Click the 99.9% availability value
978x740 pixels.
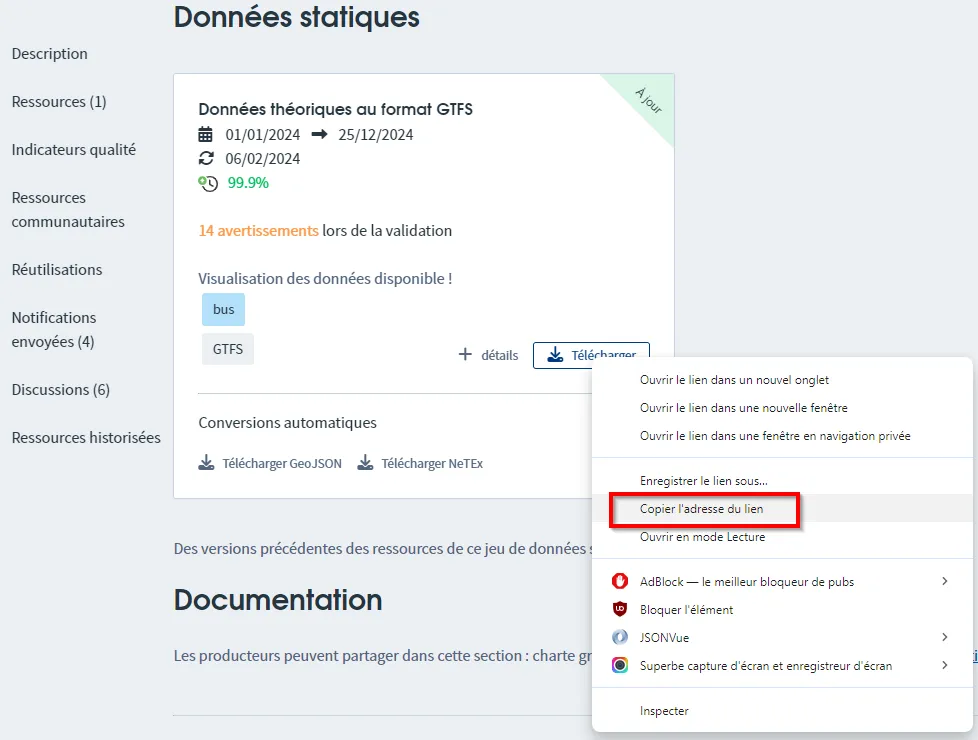[248, 183]
